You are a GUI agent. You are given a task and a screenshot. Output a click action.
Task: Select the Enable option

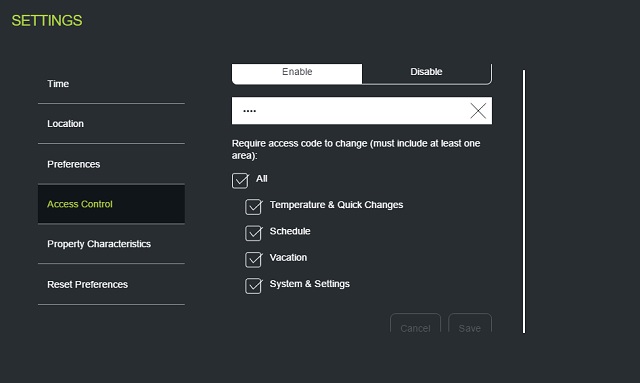pyautogui.click(x=297, y=73)
